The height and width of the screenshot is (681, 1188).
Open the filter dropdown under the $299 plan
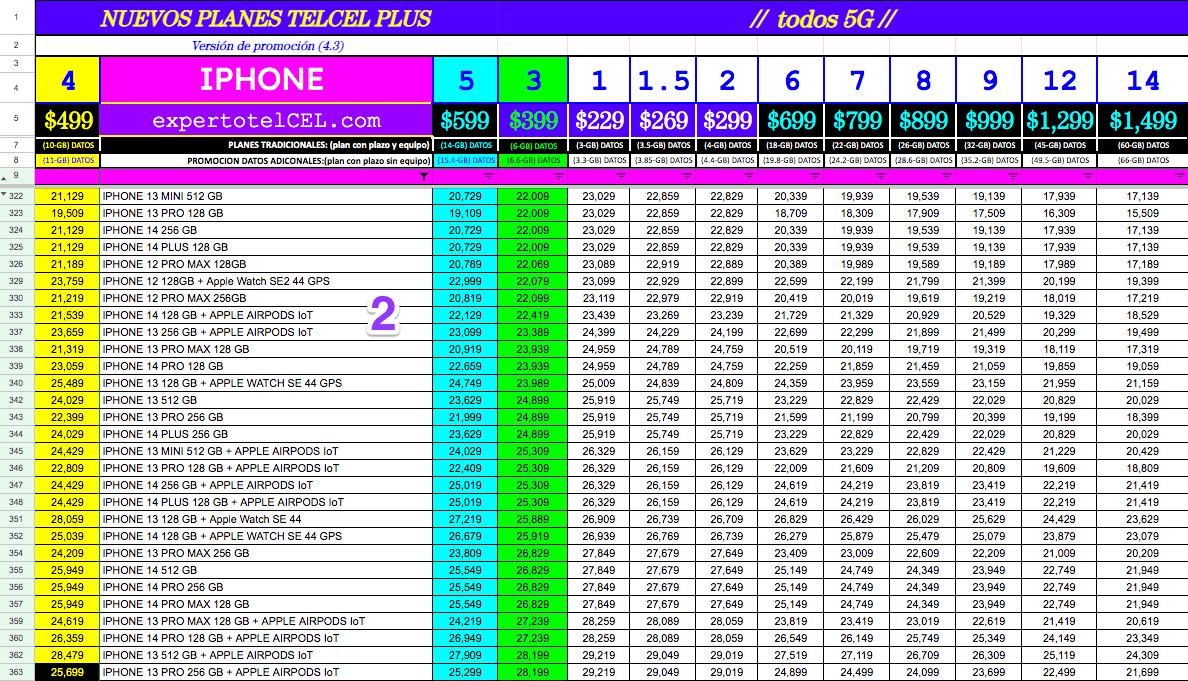pyautogui.click(x=749, y=176)
